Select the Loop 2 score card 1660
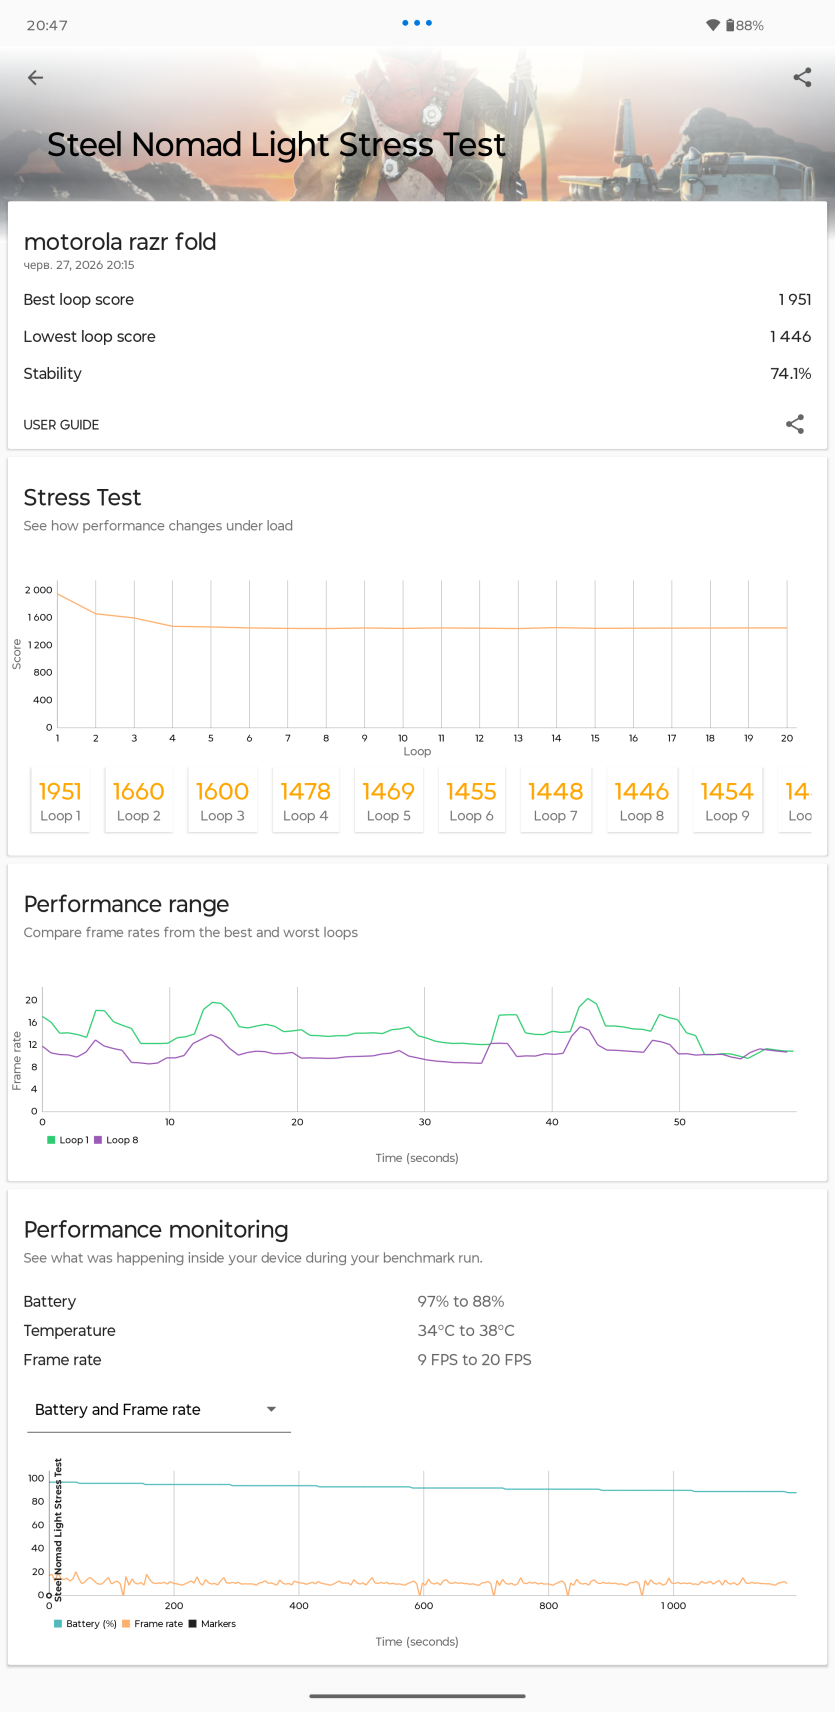The width and height of the screenshot is (835, 1712). tap(138, 800)
